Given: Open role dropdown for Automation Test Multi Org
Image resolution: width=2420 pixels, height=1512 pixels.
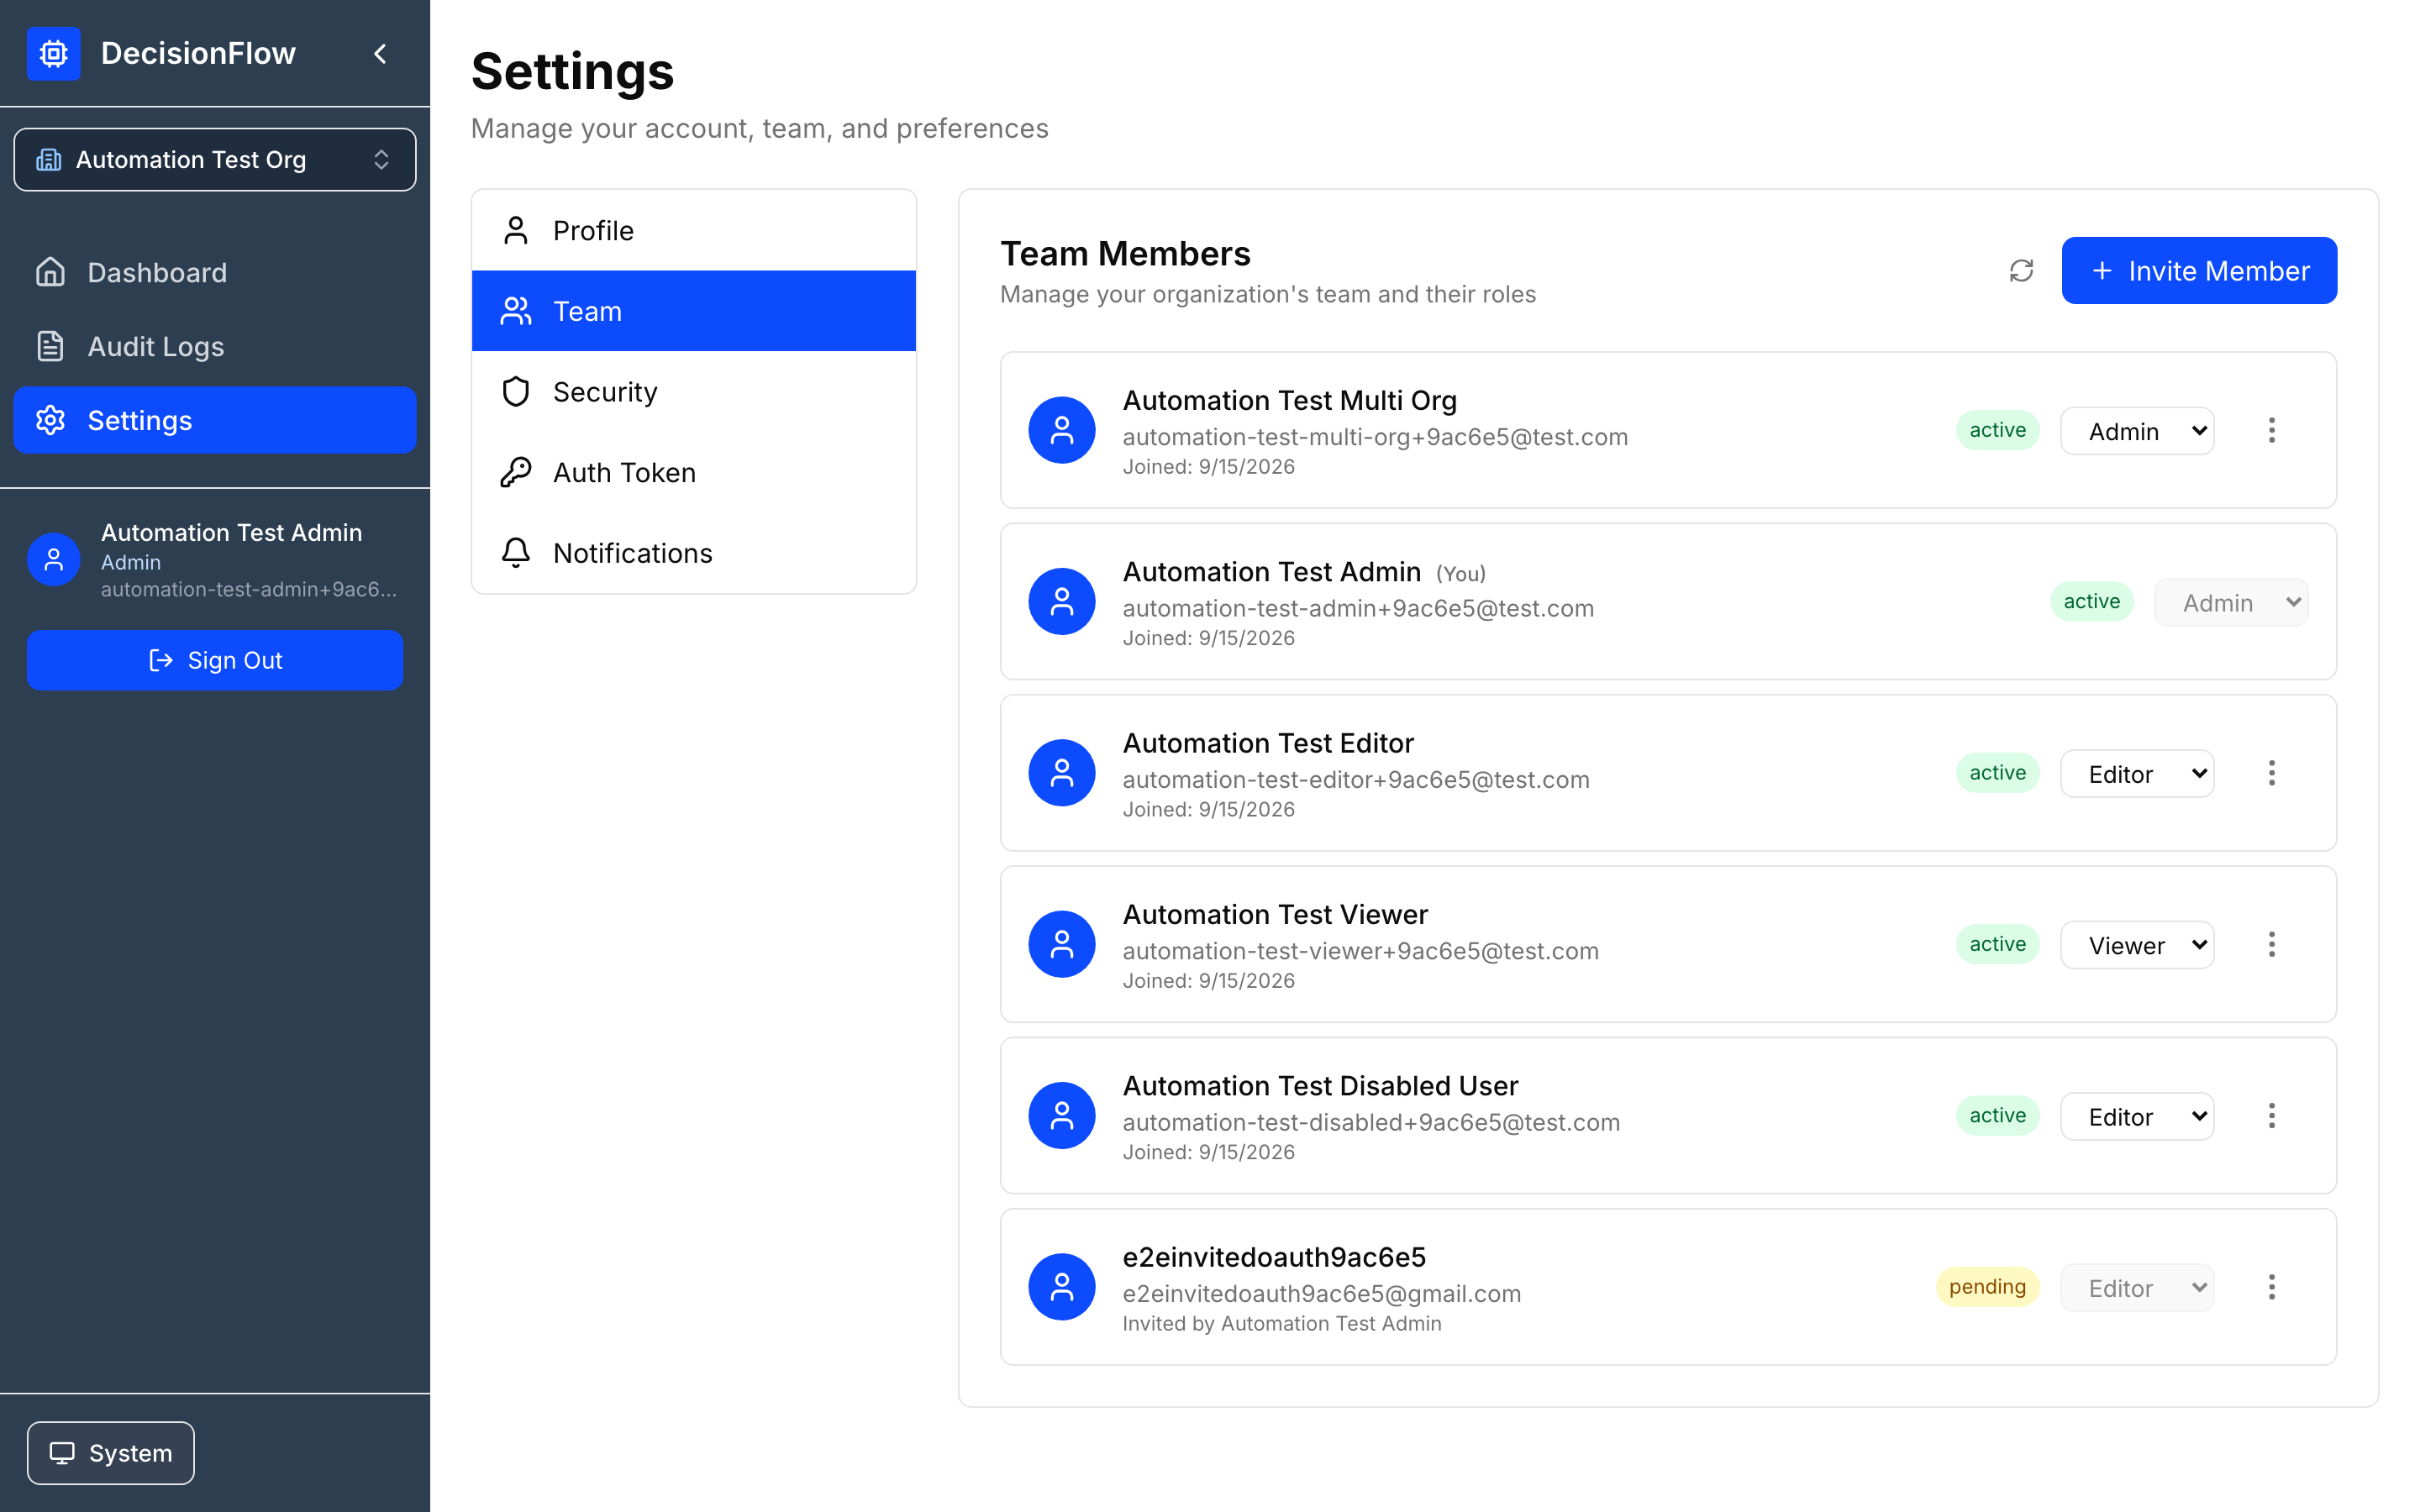Looking at the screenshot, I should click(2137, 431).
